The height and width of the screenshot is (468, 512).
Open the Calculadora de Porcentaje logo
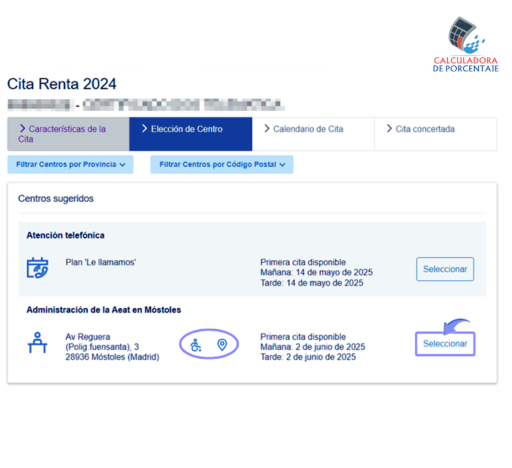coord(465,44)
